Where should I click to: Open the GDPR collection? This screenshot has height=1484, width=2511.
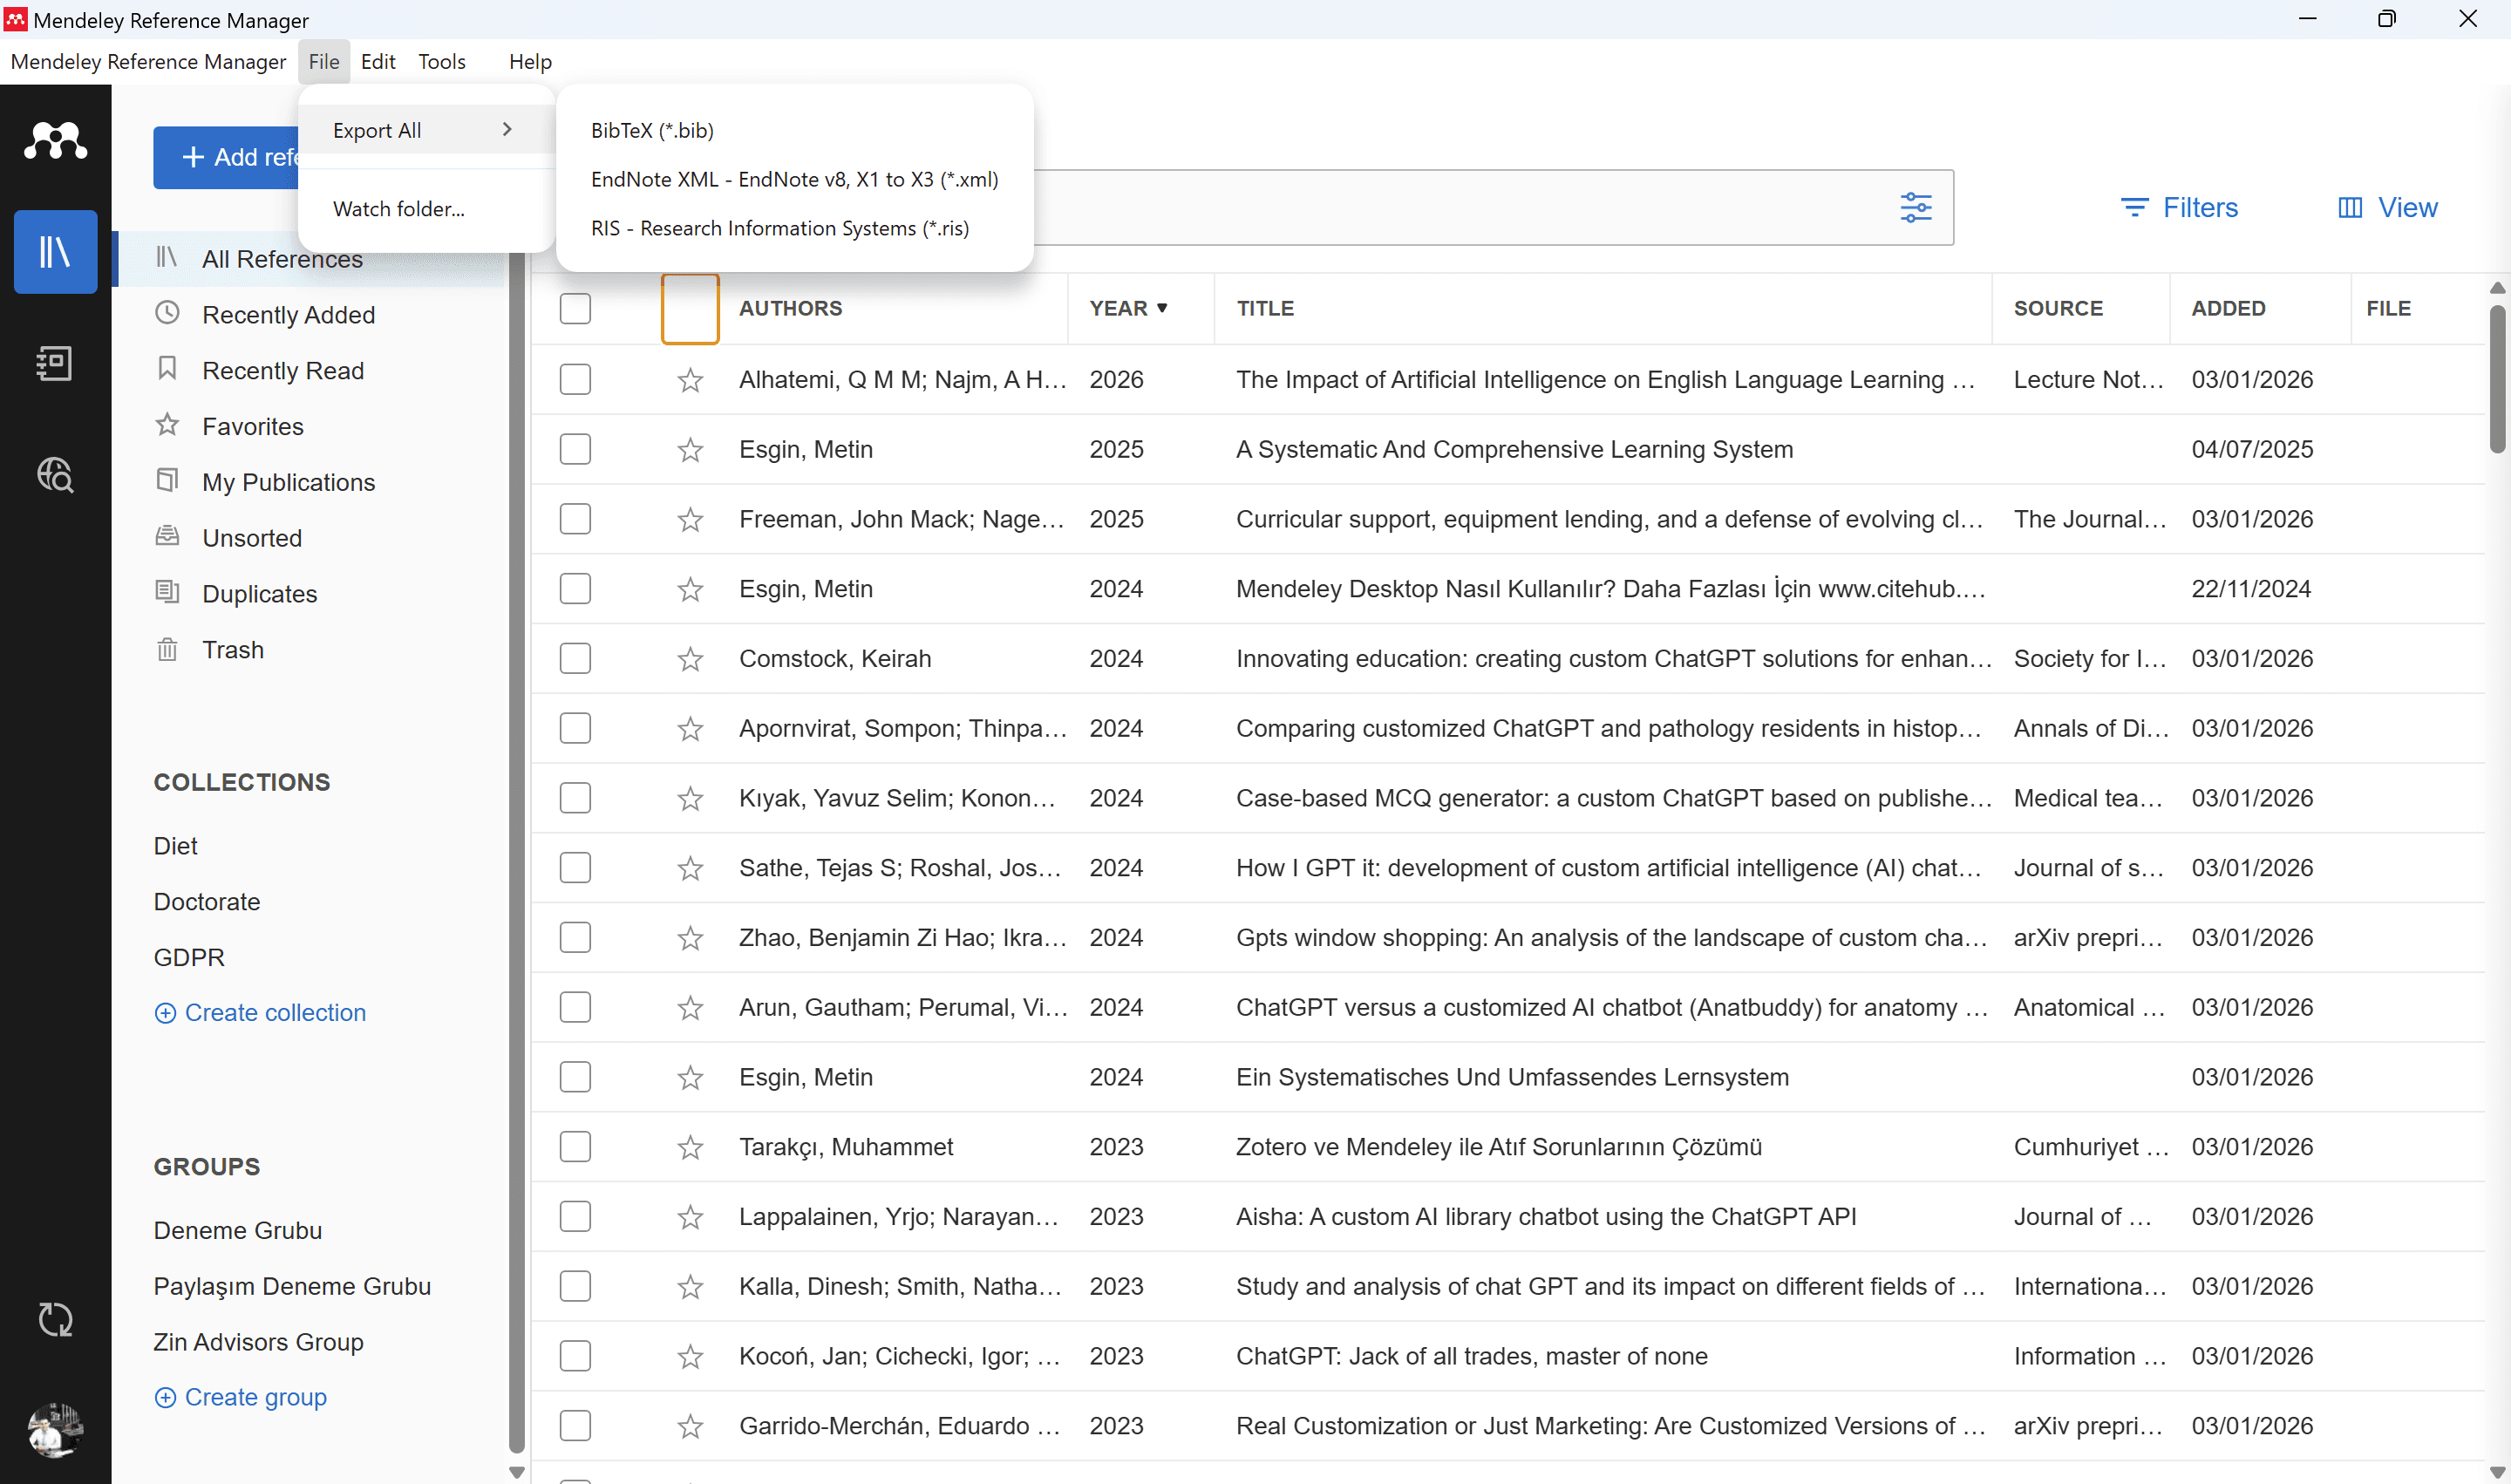[x=189, y=957]
